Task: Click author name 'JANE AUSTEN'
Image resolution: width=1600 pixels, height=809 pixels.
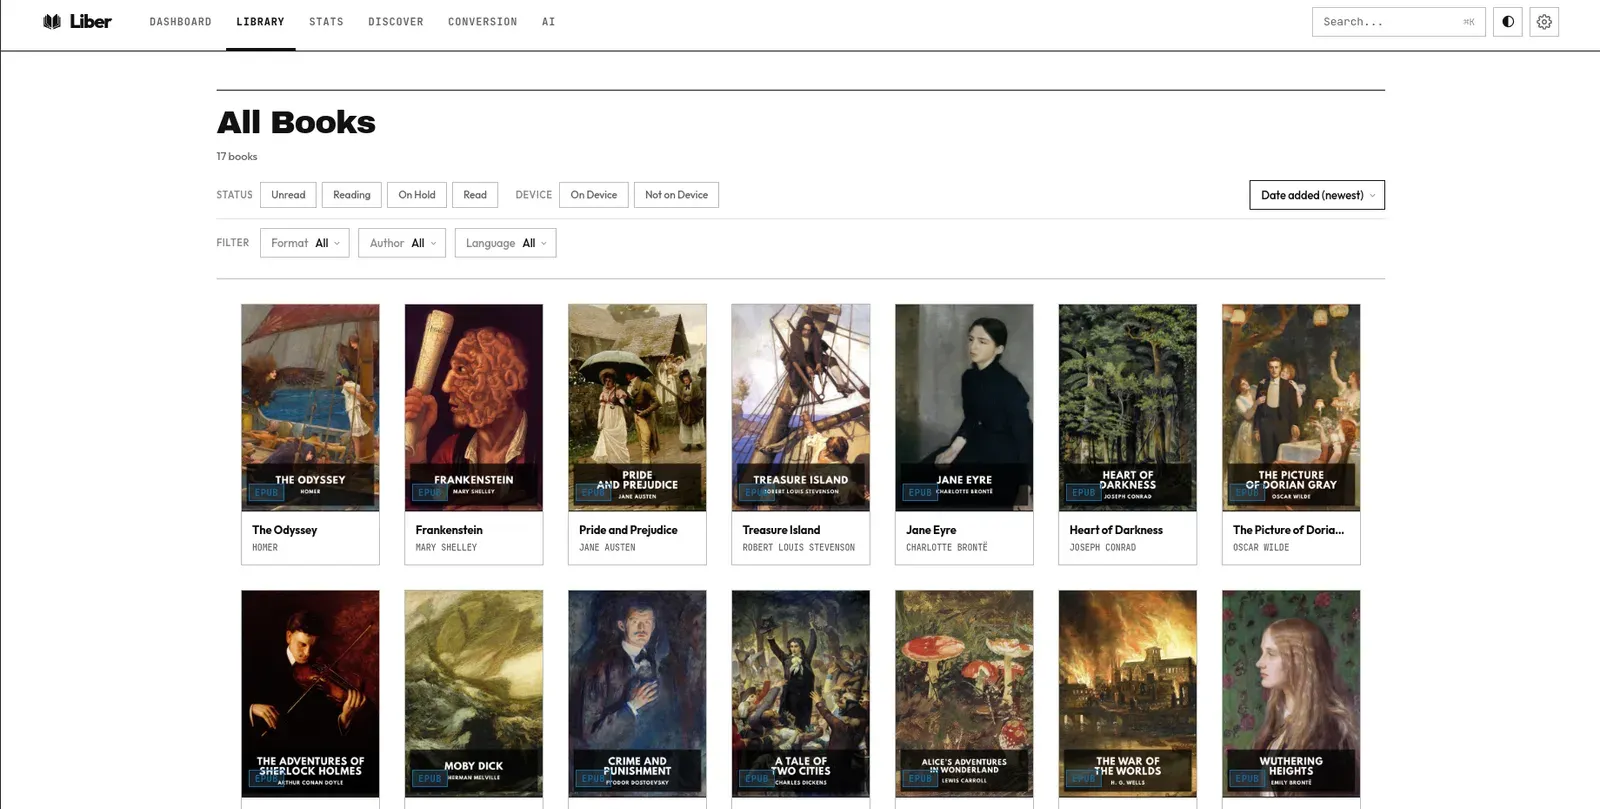Action: [x=607, y=548]
